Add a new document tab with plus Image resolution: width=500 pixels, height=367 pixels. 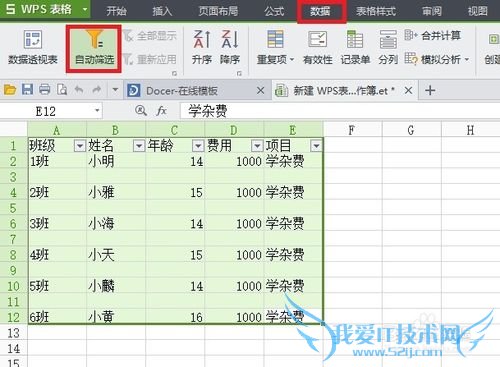pyautogui.click(x=430, y=90)
